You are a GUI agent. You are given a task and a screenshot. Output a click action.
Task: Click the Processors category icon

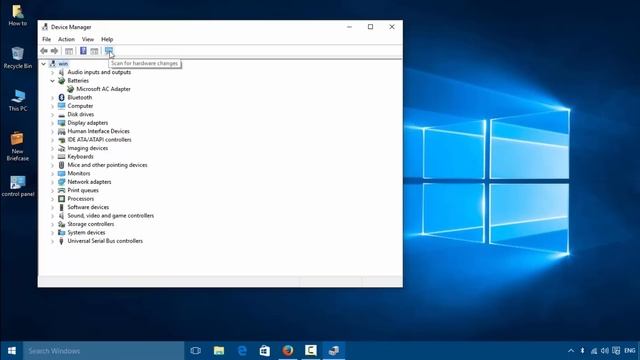pyautogui.click(x=62, y=199)
